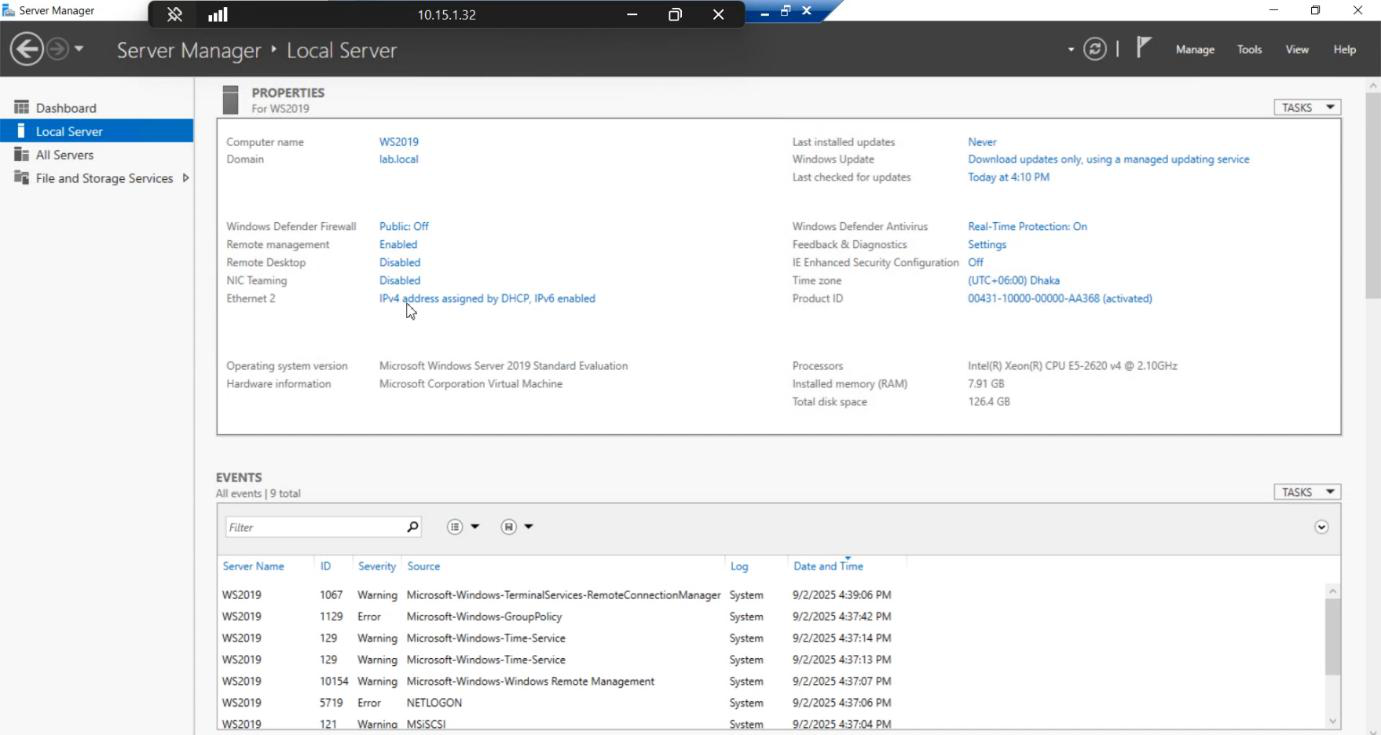1381x735 pixels.
Task: Click the Dashboard icon in sidebar
Action: click(21, 107)
